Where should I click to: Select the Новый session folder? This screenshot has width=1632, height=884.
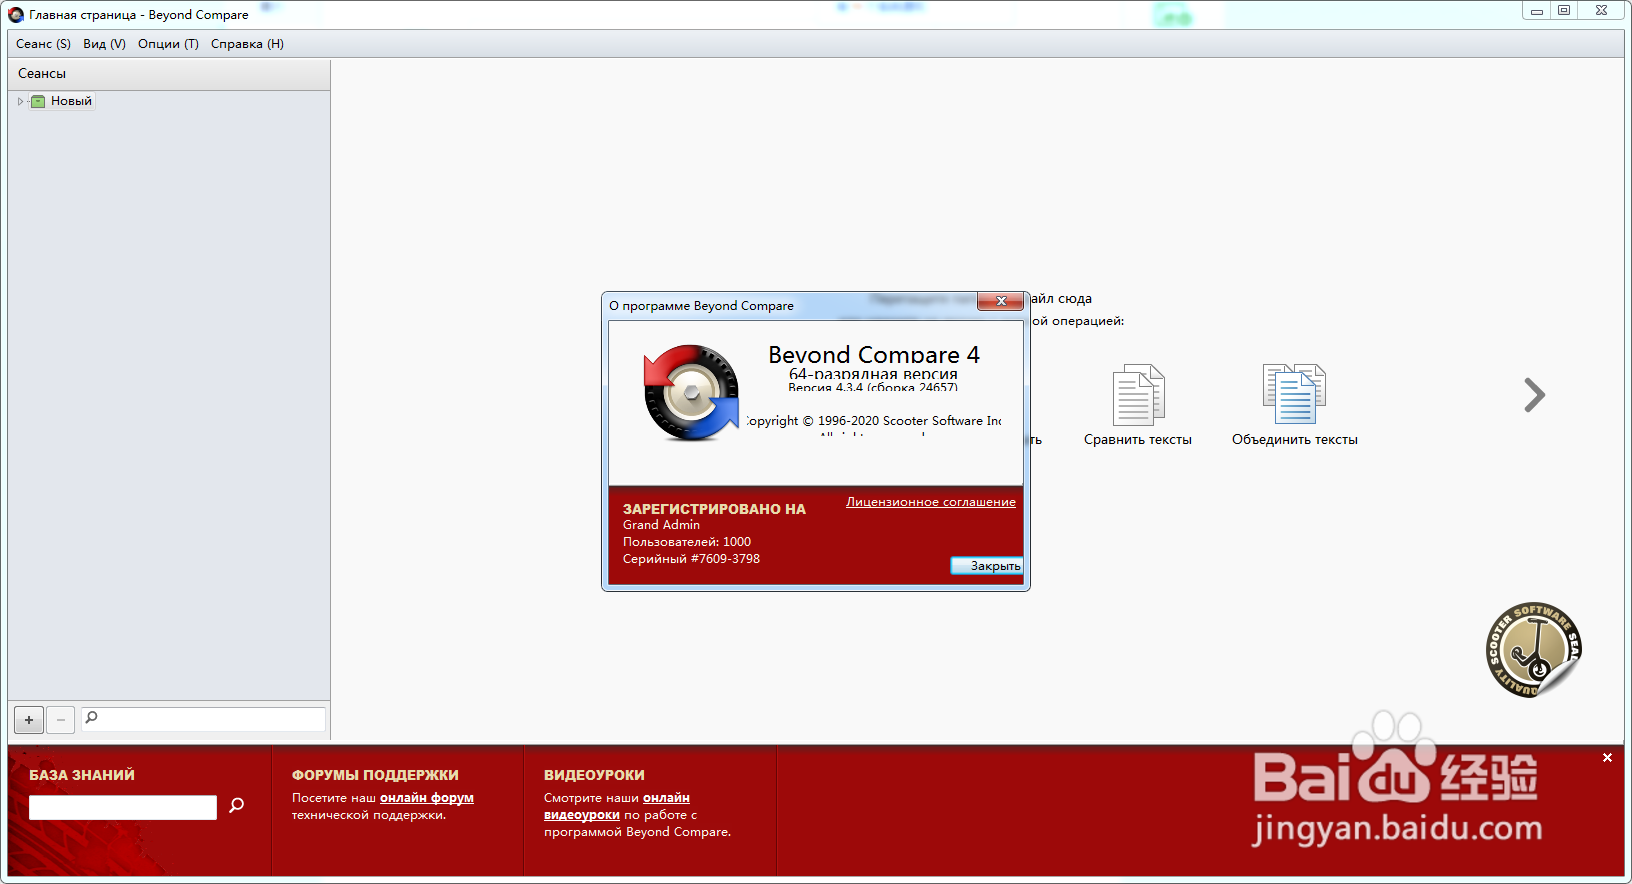[x=71, y=101]
